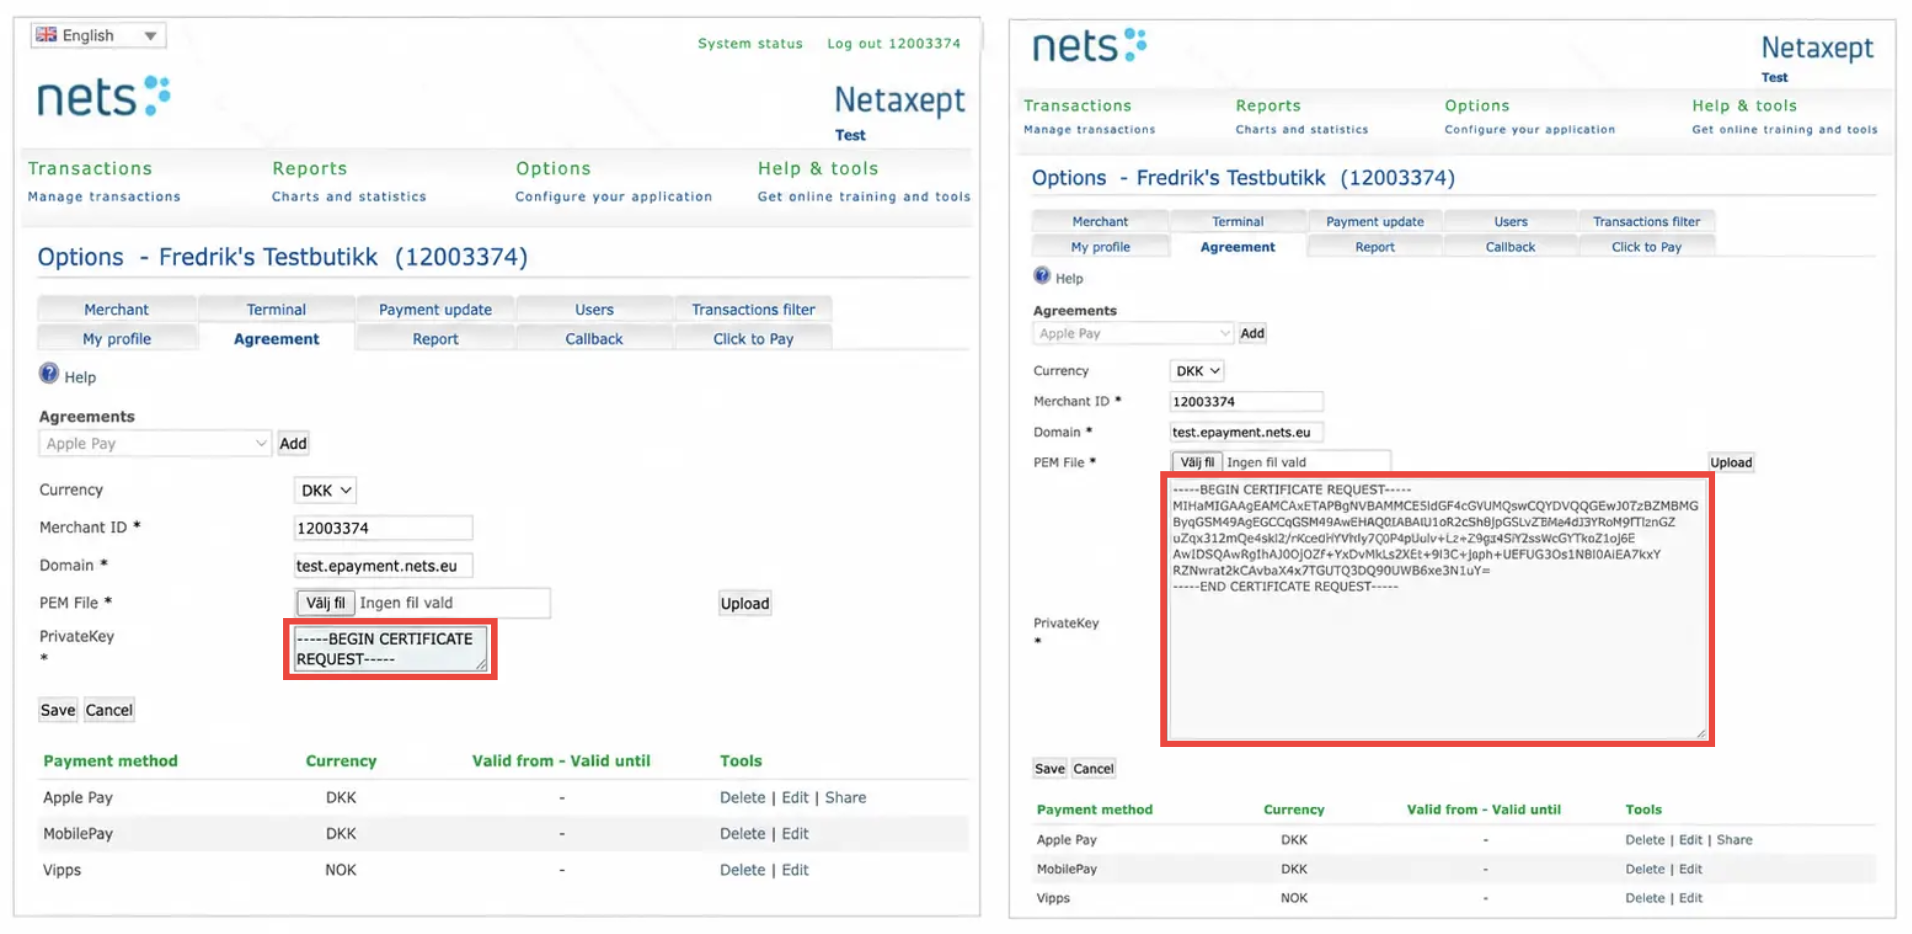
Task: Open DKK currency dropdown in right panel
Action: tap(1197, 371)
